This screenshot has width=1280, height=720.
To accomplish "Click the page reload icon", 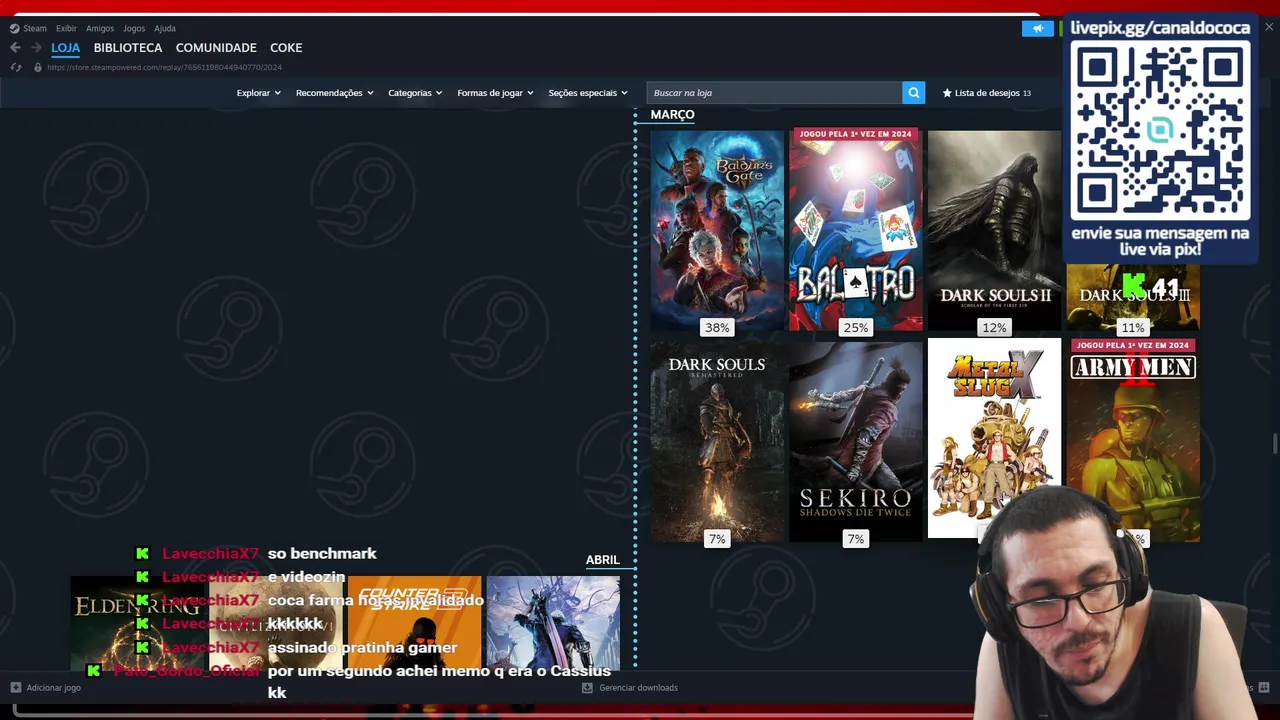I will (x=16, y=67).
